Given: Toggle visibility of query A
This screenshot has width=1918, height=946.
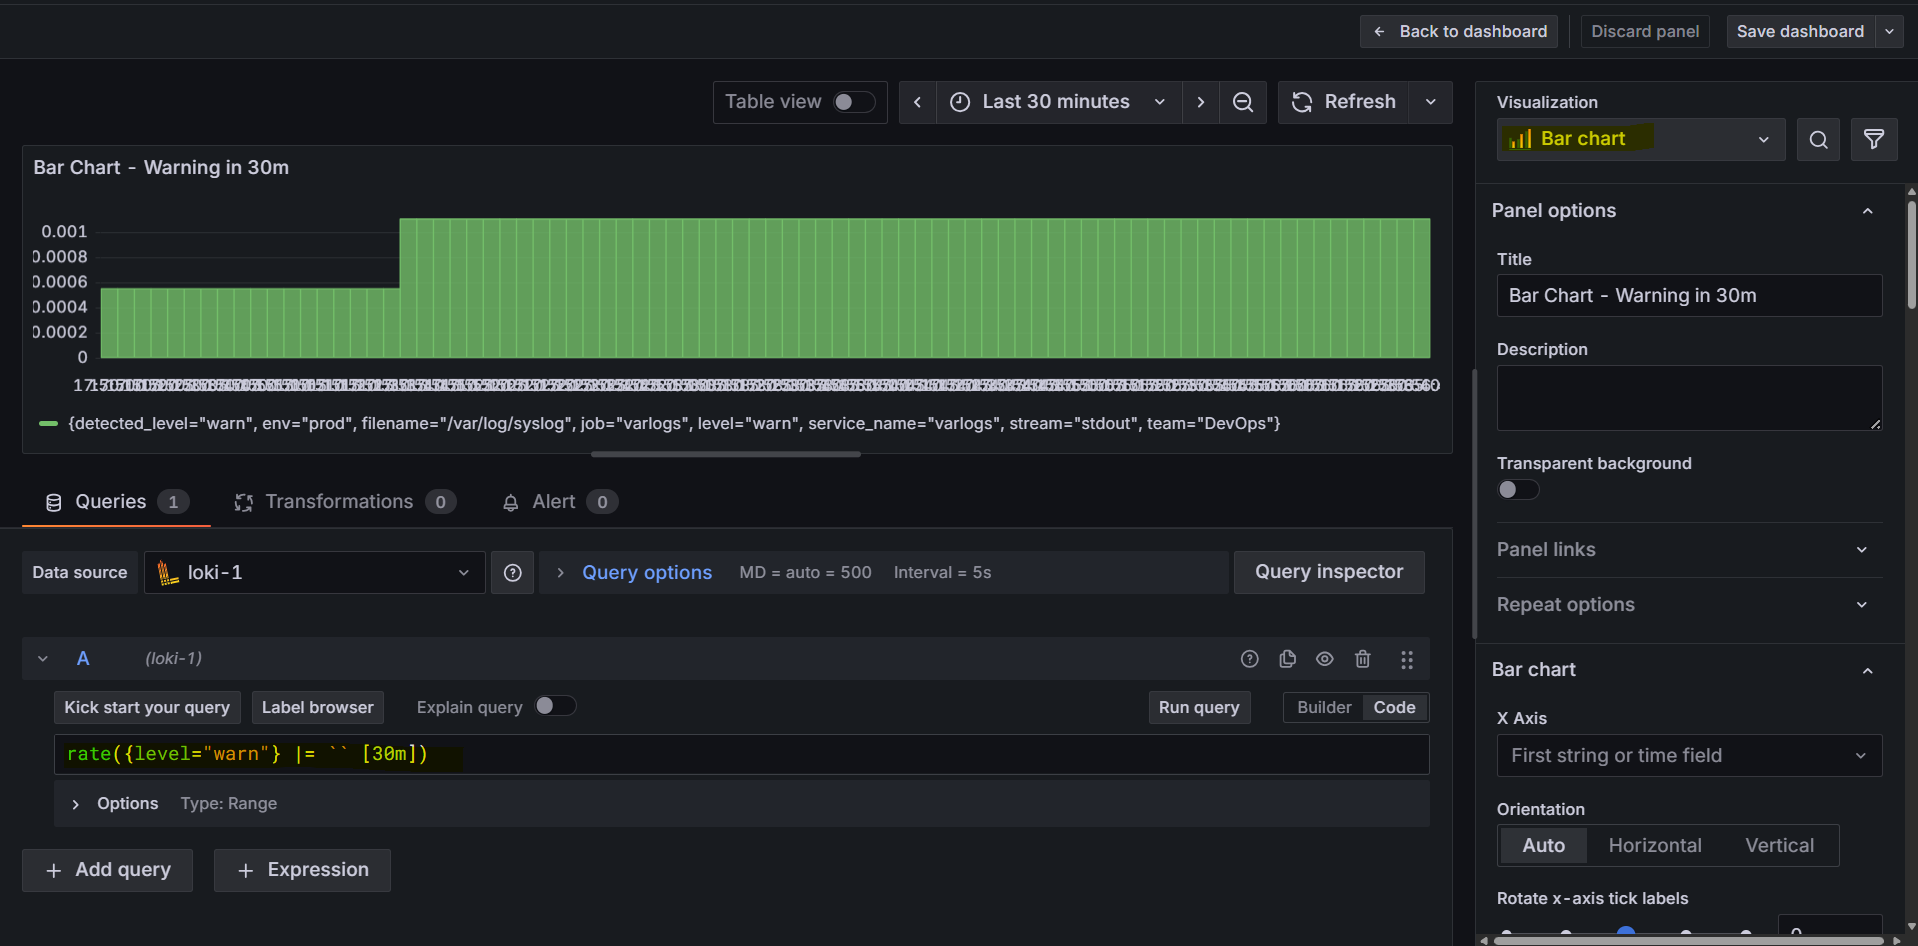Looking at the screenshot, I should [x=1324, y=659].
